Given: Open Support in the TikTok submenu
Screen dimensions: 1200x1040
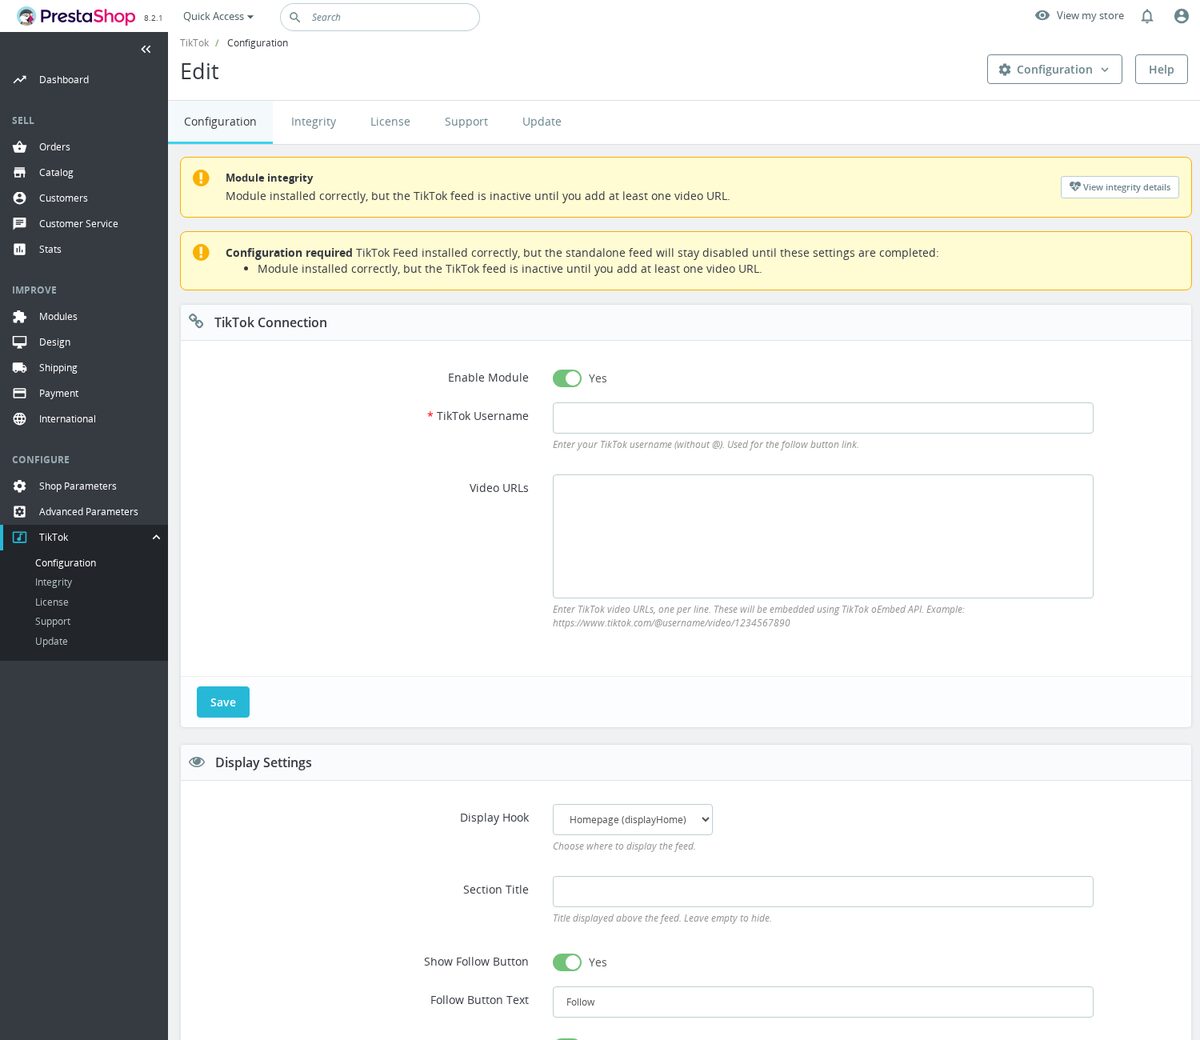Looking at the screenshot, I should click(53, 621).
